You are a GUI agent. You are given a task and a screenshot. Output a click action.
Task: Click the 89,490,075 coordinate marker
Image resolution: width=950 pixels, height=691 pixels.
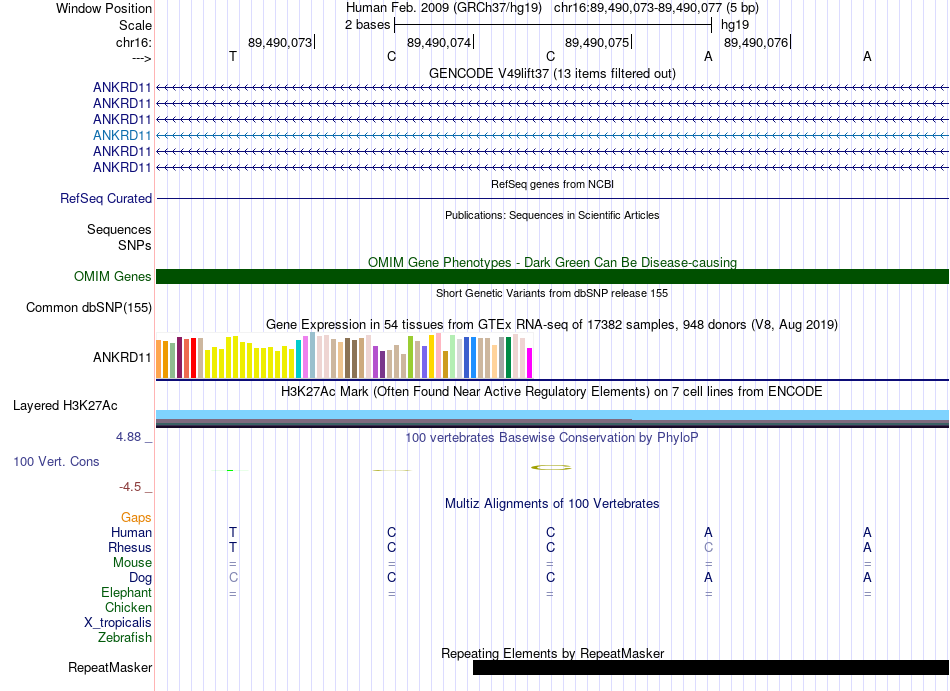(x=597, y=42)
